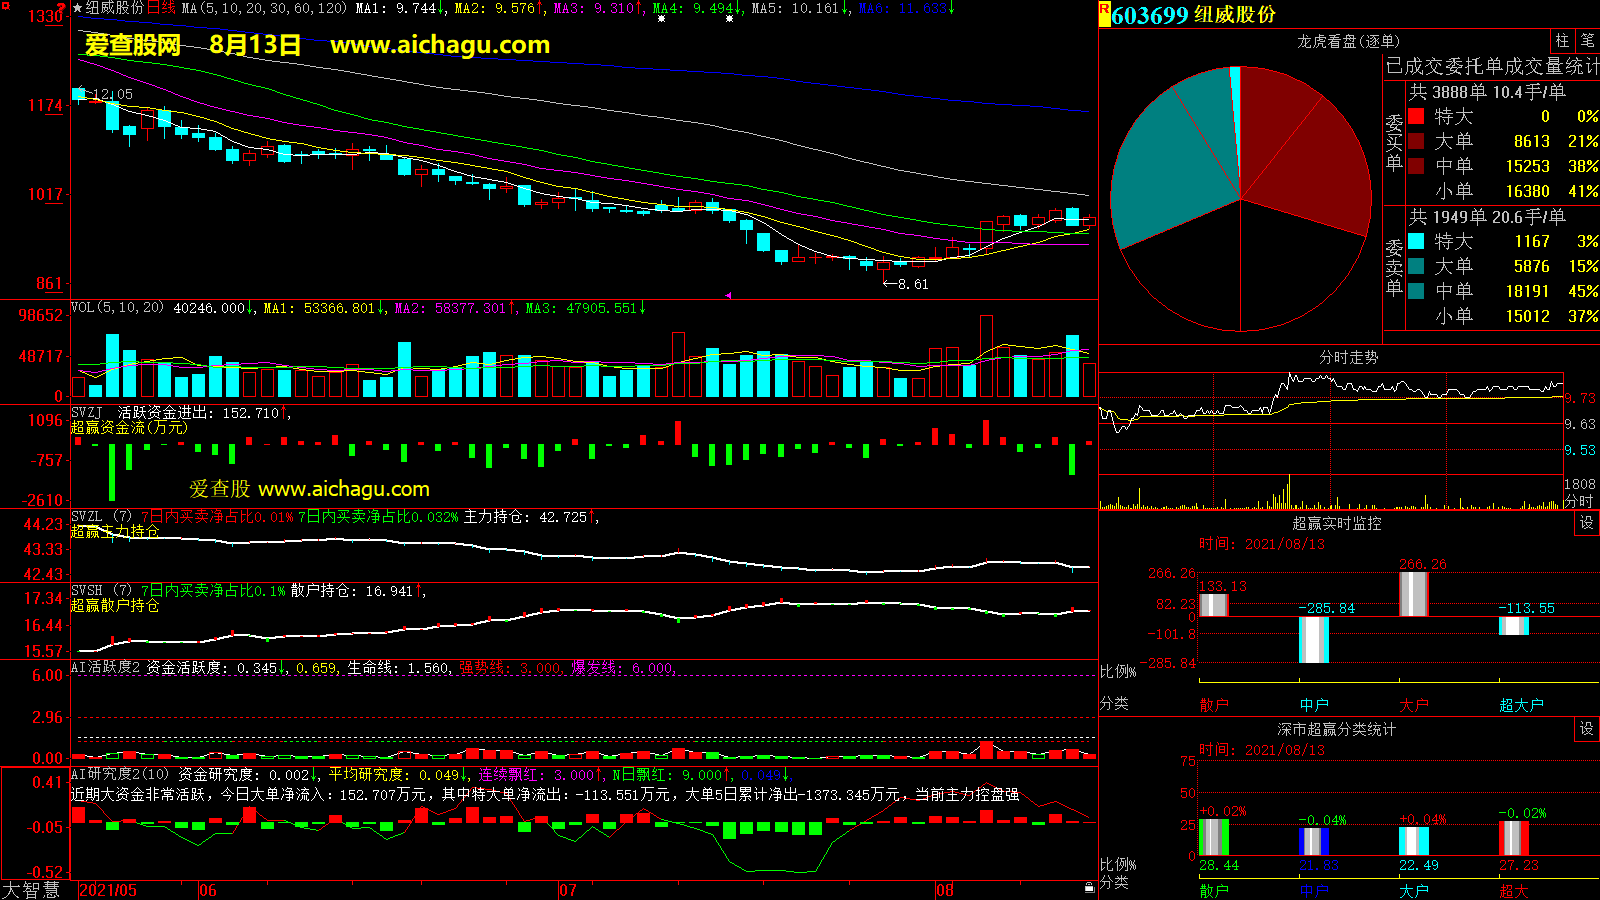The height and width of the screenshot is (900, 1600).
Task: Select 超大户 category in 超赢实时监控
Action: point(1521,705)
